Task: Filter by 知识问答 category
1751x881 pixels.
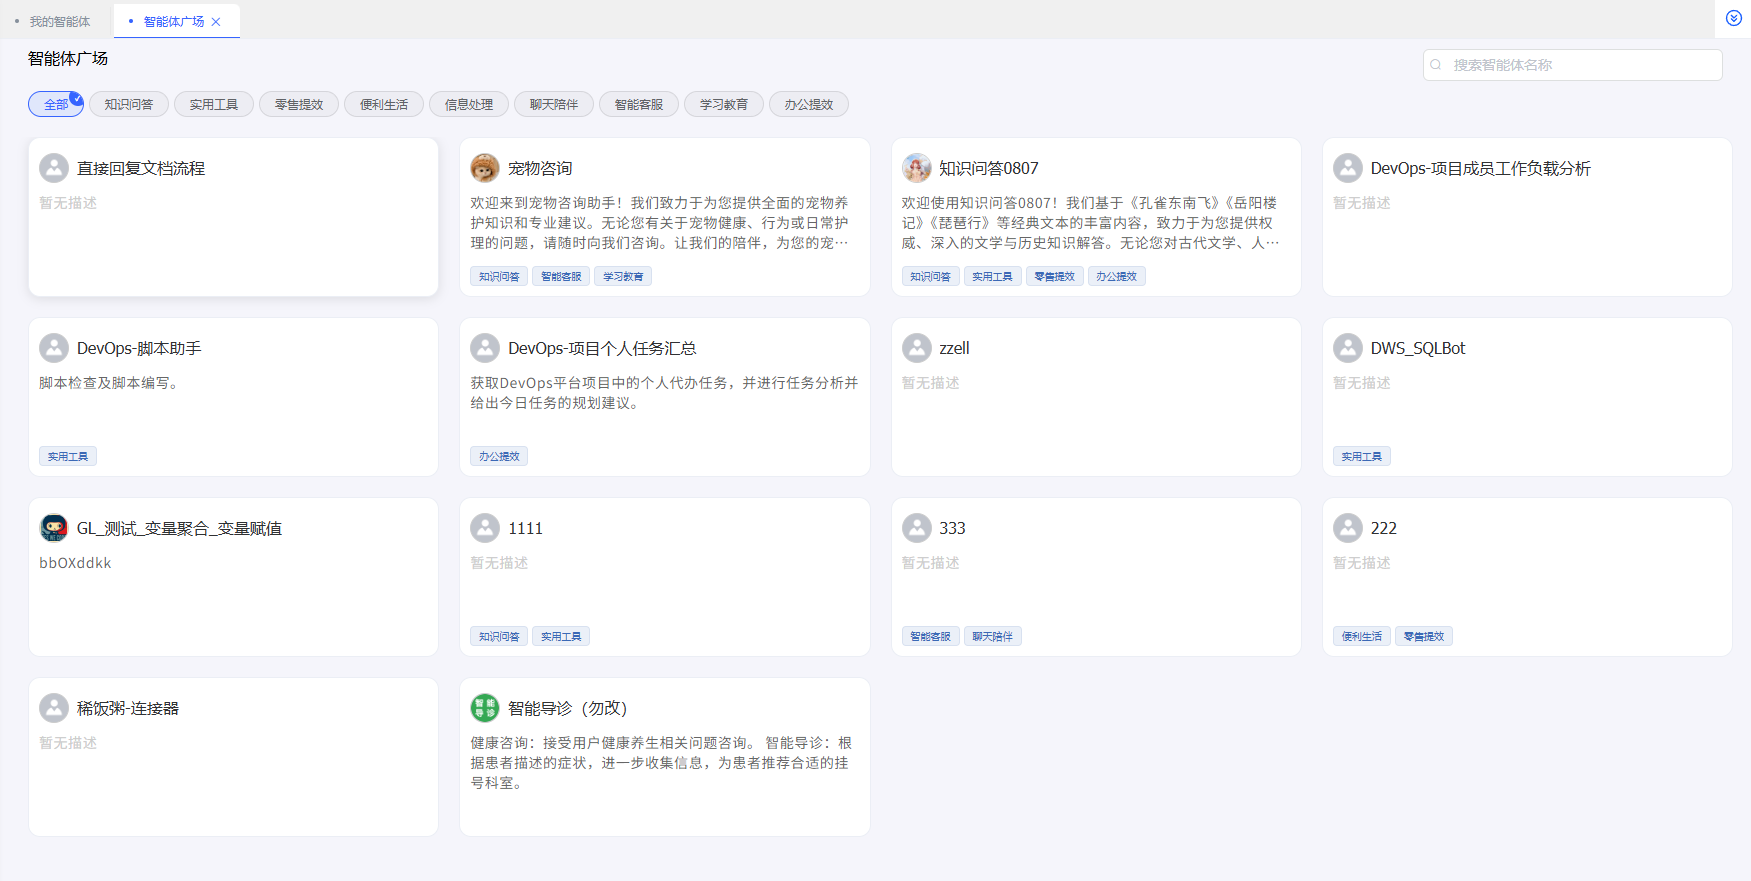Action: click(129, 104)
